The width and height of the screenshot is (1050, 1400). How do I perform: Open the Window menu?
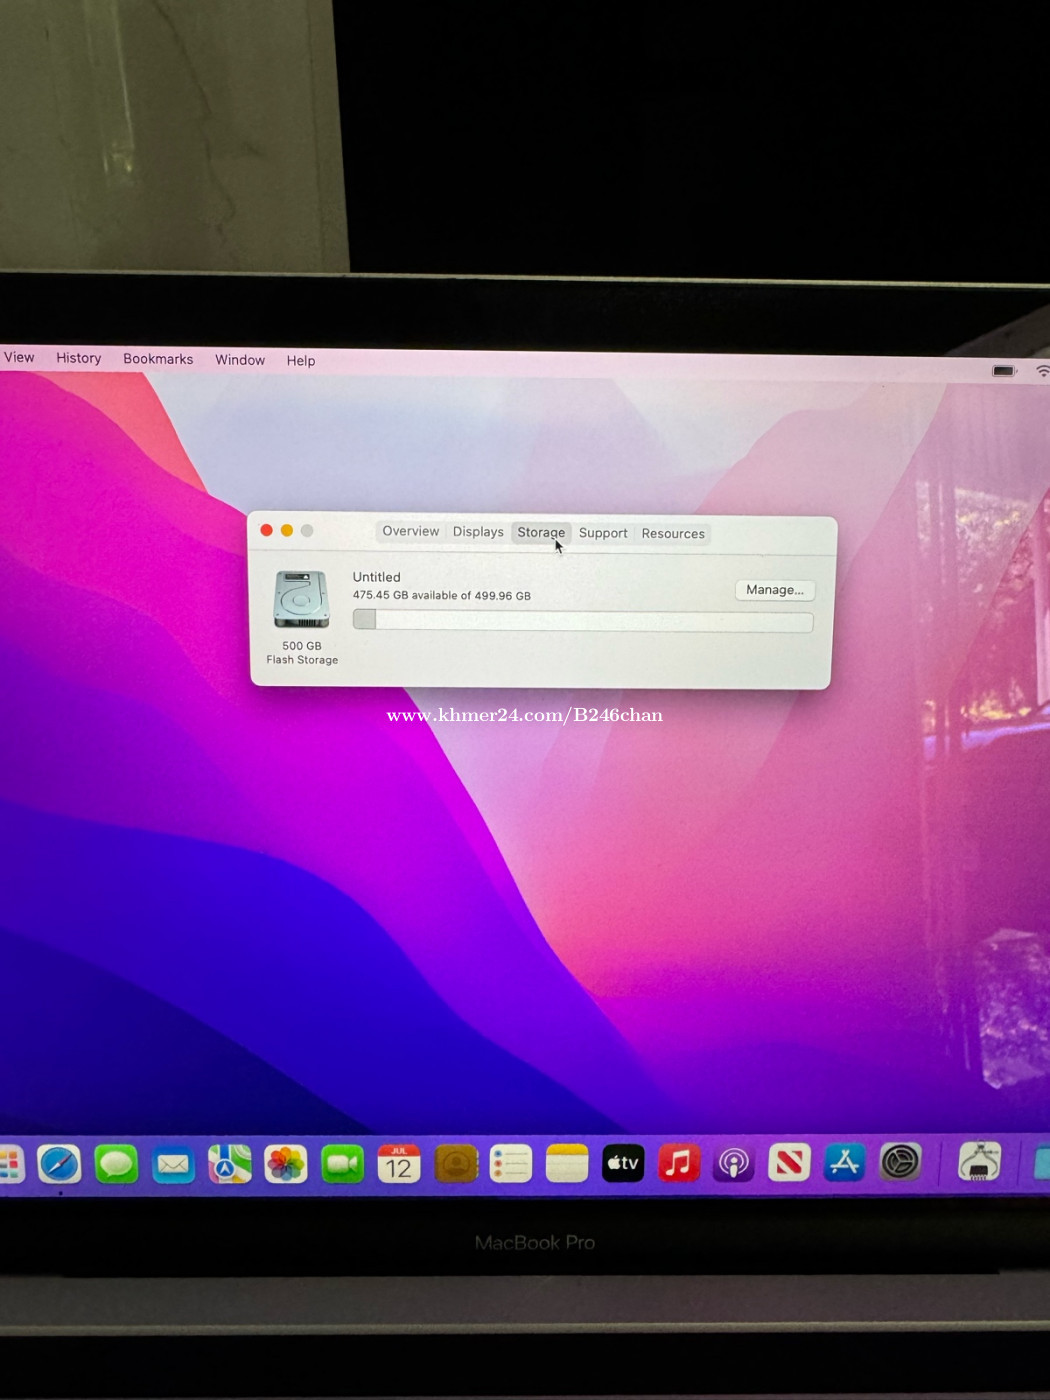click(x=240, y=360)
